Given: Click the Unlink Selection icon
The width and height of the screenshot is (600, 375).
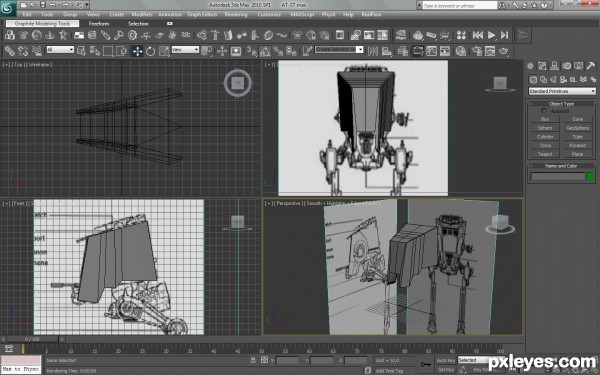Looking at the screenshot, I should (23, 51).
